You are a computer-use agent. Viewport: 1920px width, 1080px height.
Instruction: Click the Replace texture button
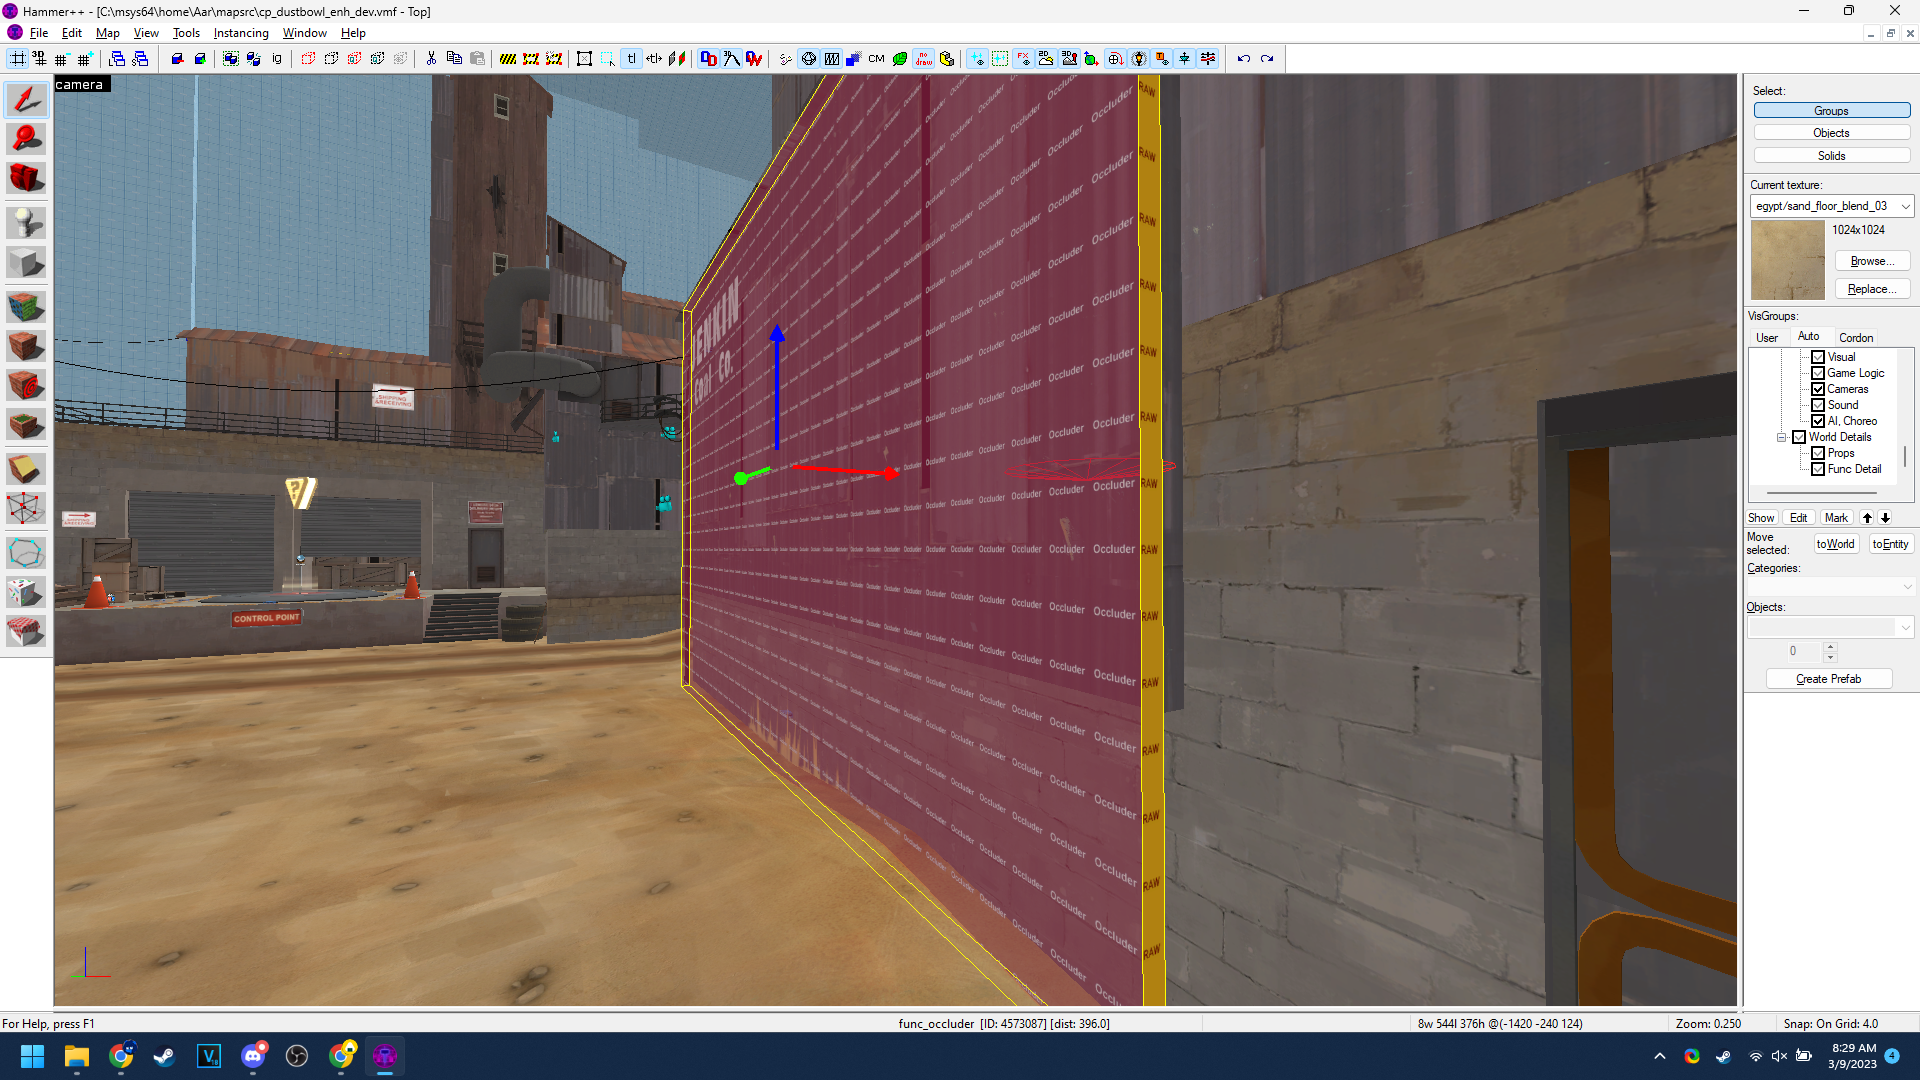(x=1872, y=288)
